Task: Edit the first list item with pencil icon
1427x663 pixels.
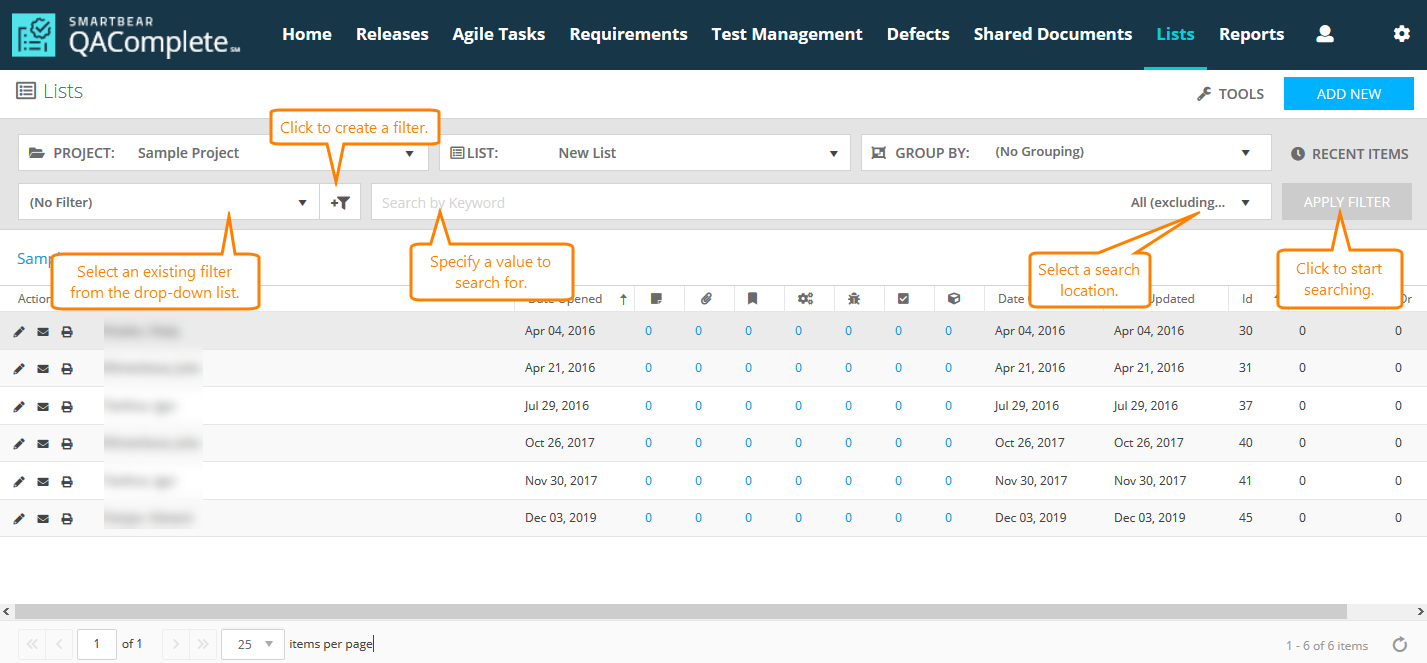Action: tap(18, 330)
